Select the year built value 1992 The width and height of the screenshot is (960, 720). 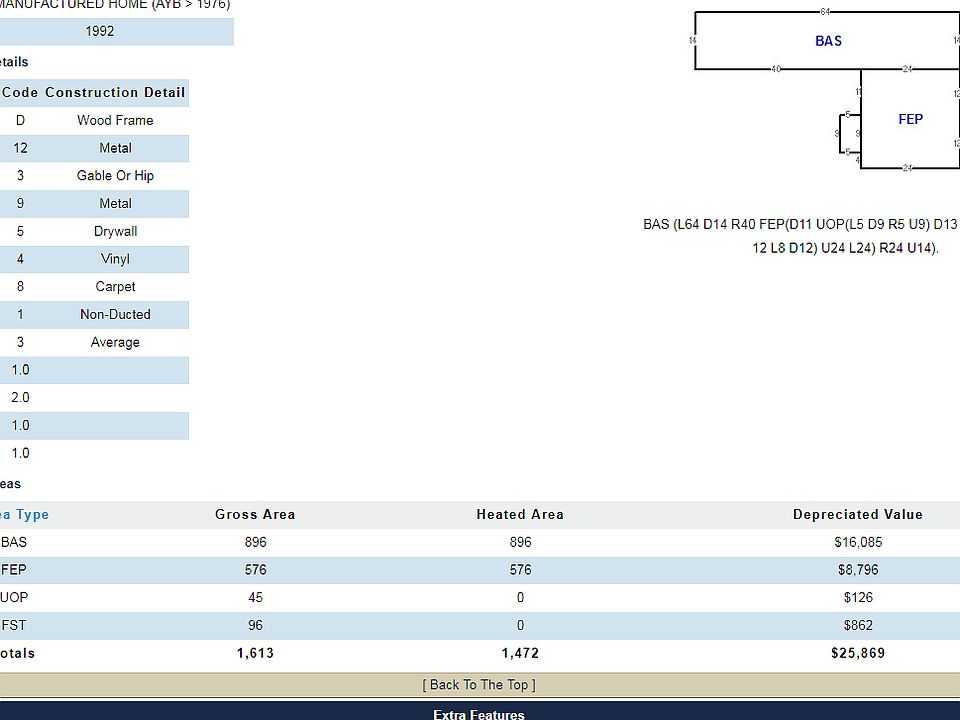(100, 31)
